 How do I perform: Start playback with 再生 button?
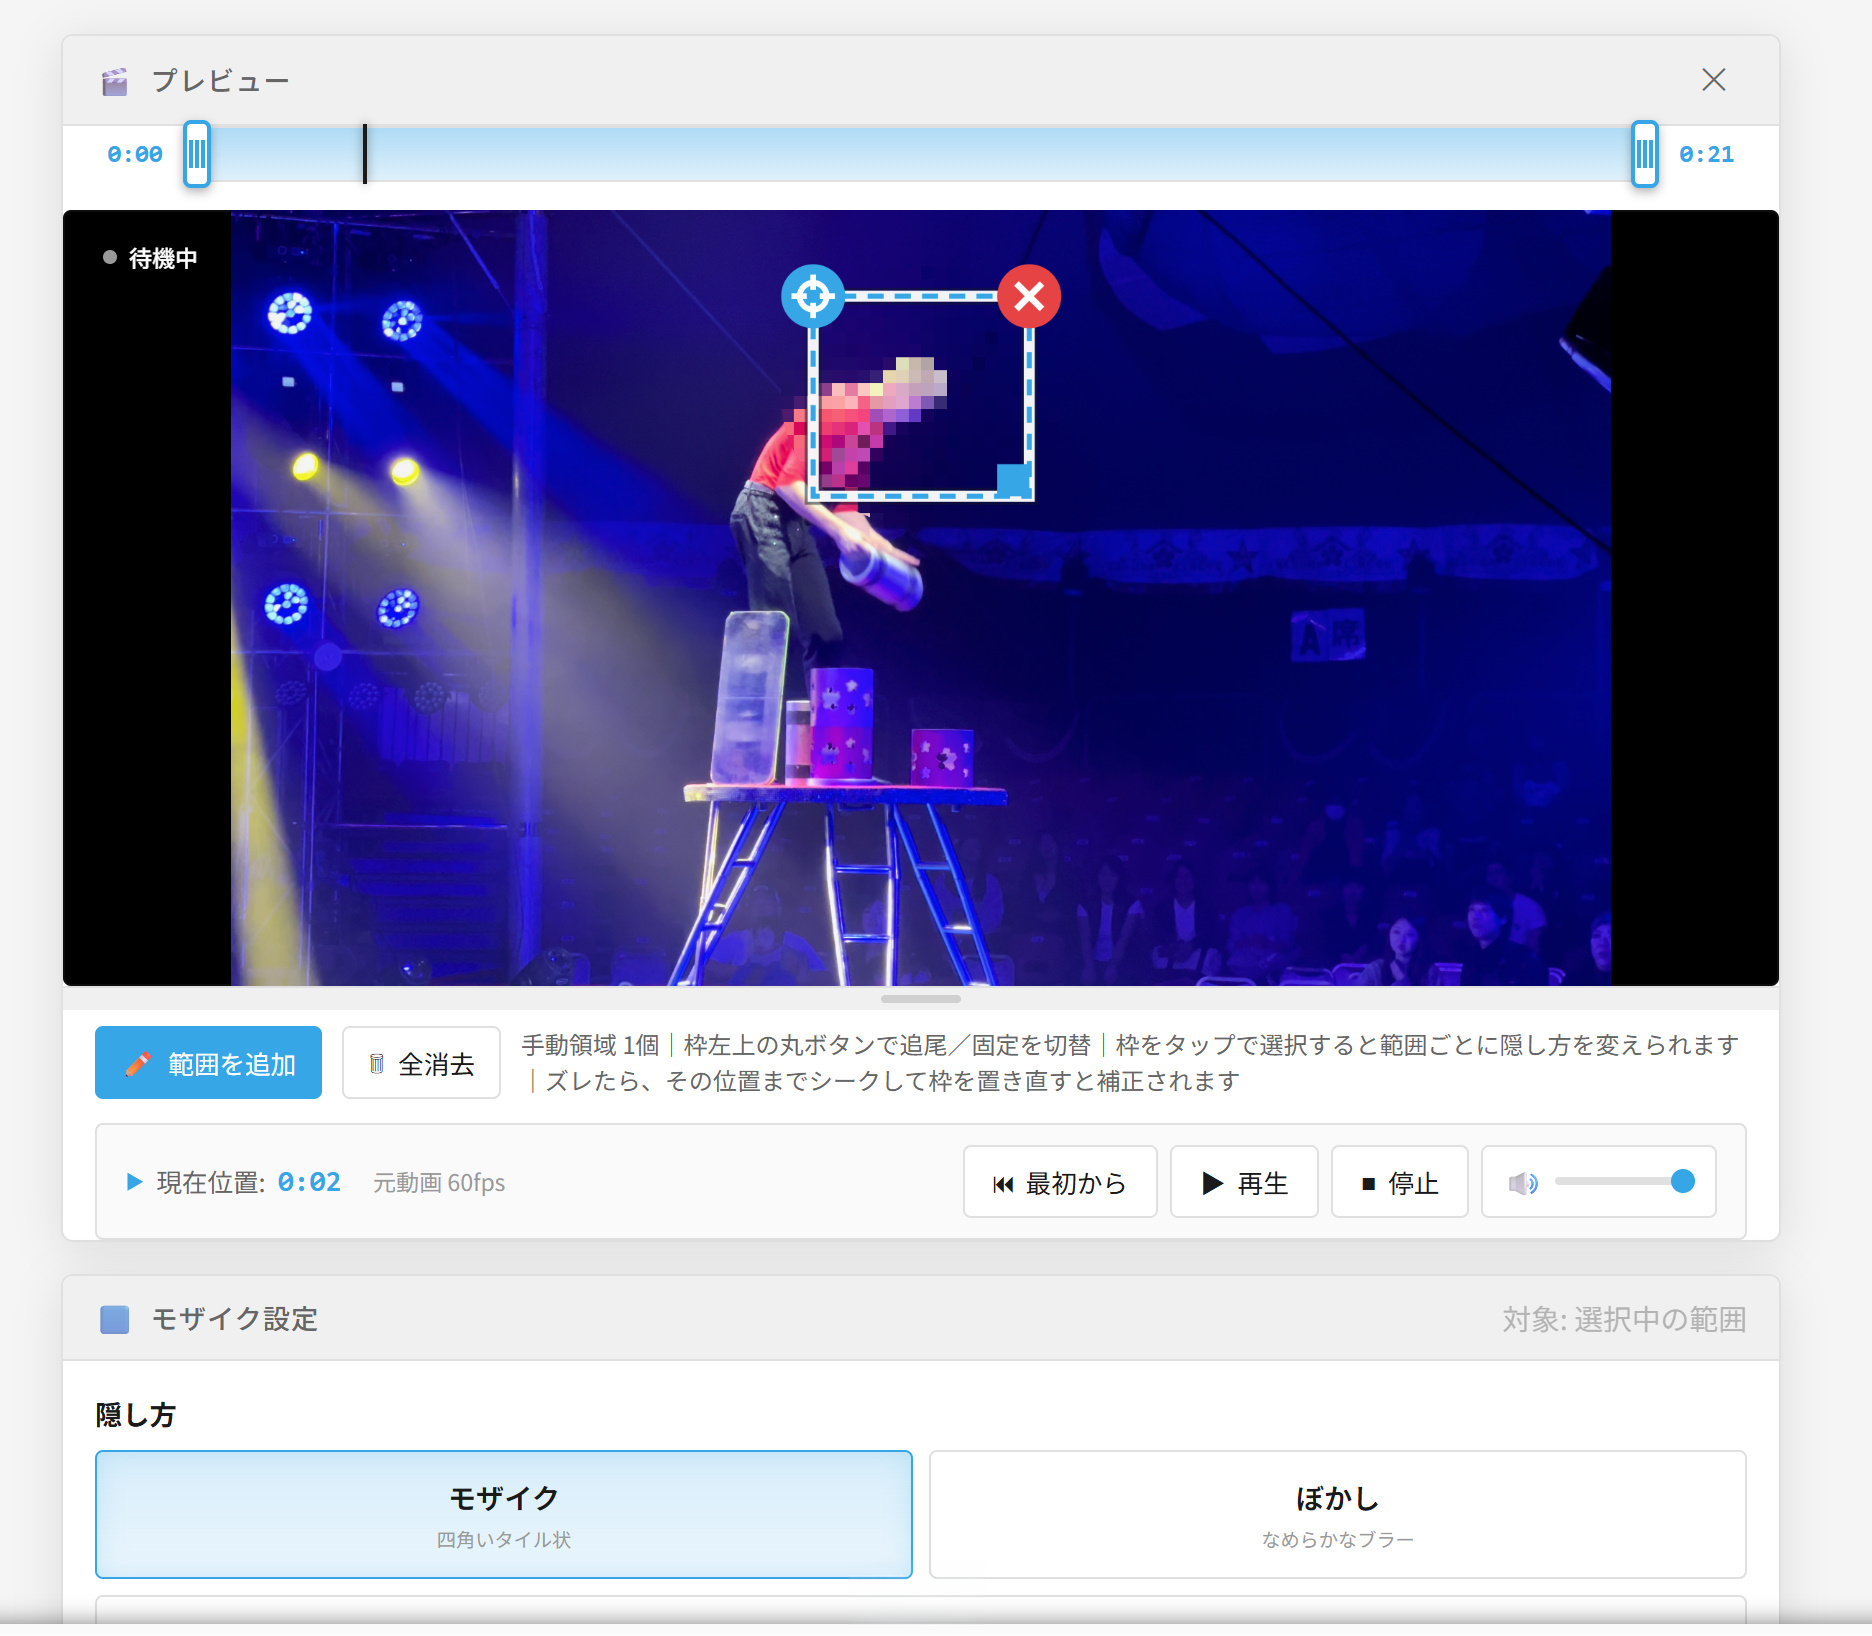click(1244, 1182)
